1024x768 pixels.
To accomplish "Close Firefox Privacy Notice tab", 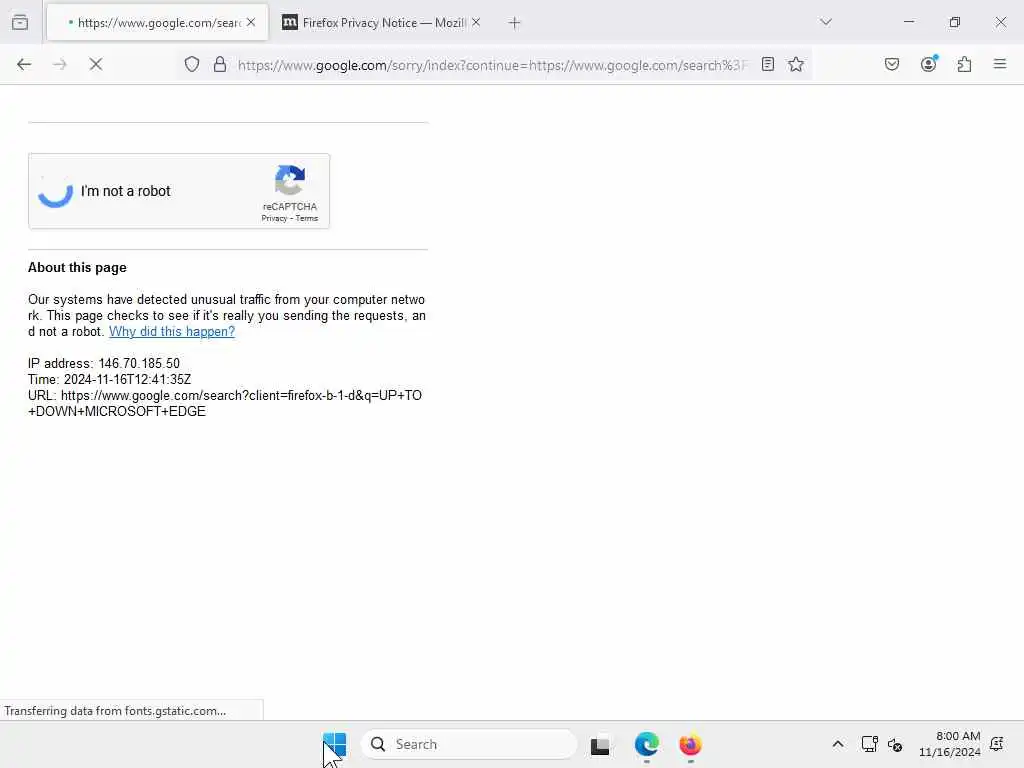I will click(476, 22).
